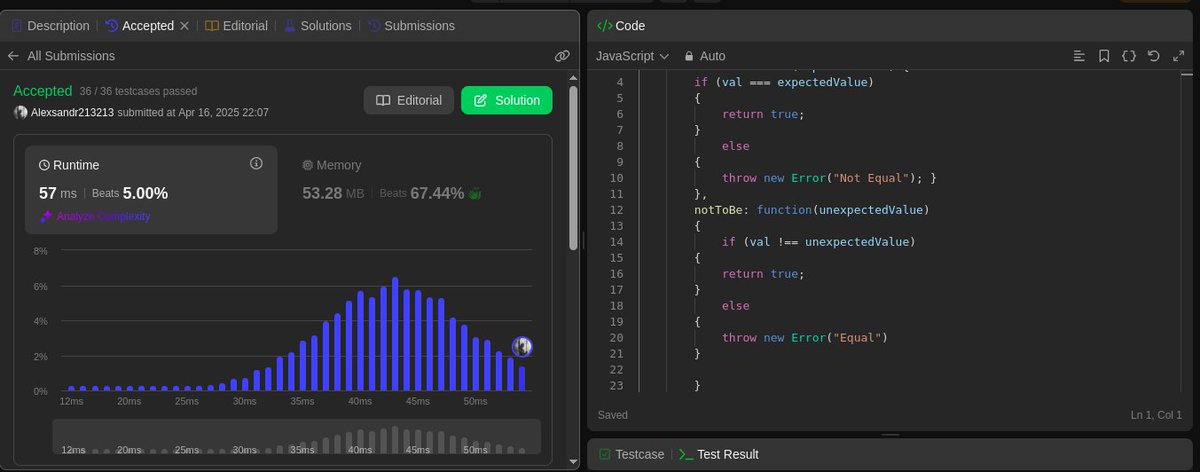Select the Memory card
This screenshot has width=1200, height=472.
414,190
